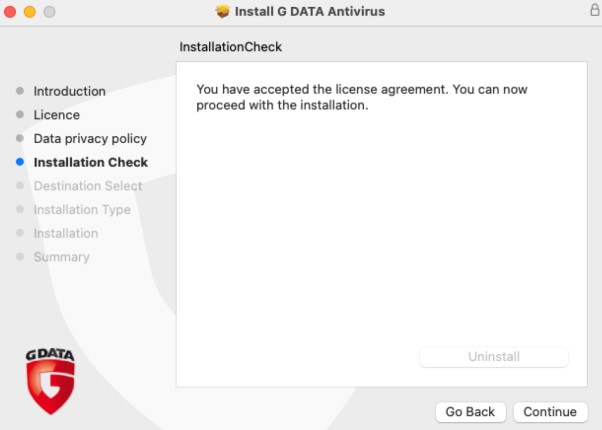Screen dimensions: 602x430
Task: Click the bullet next to Data privacy policy
Action: [20, 139]
